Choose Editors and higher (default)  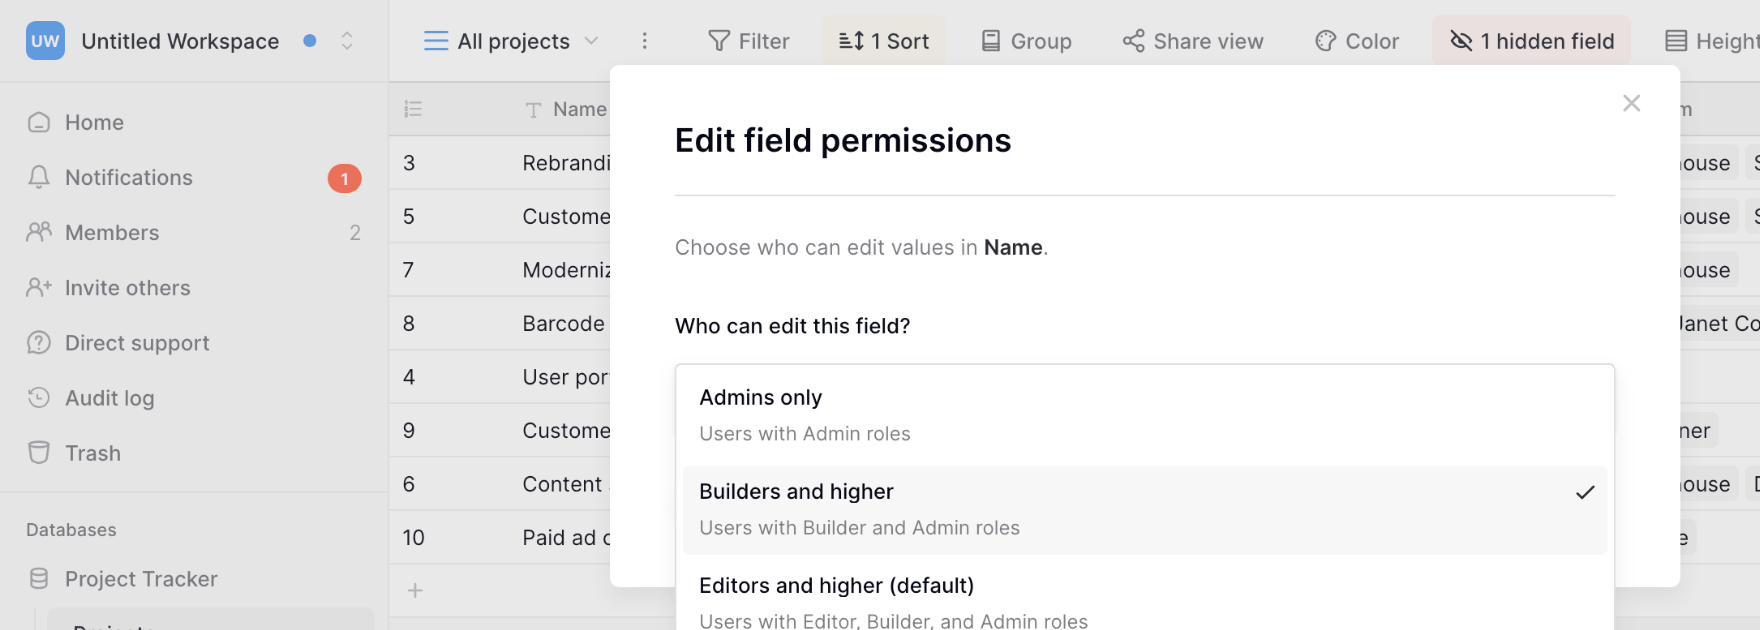point(1144,602)
